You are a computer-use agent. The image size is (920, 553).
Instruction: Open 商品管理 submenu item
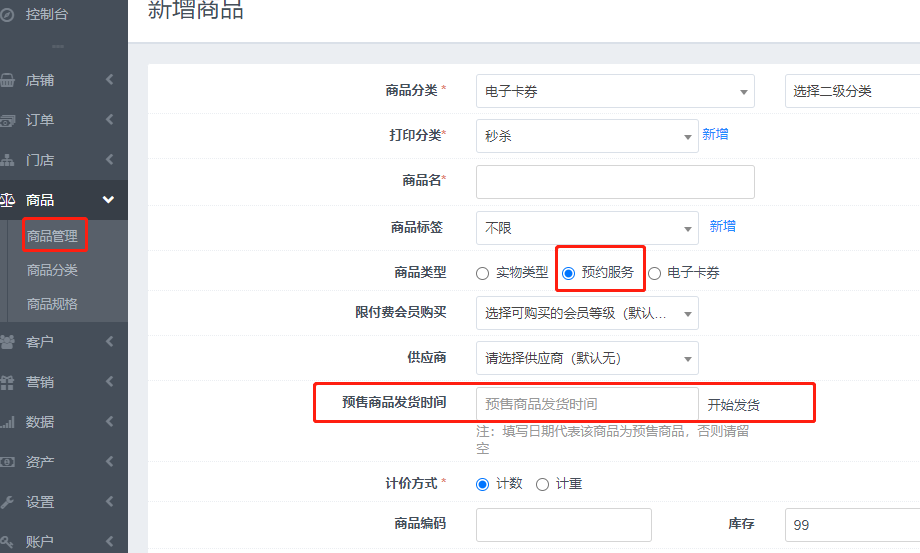52,236
